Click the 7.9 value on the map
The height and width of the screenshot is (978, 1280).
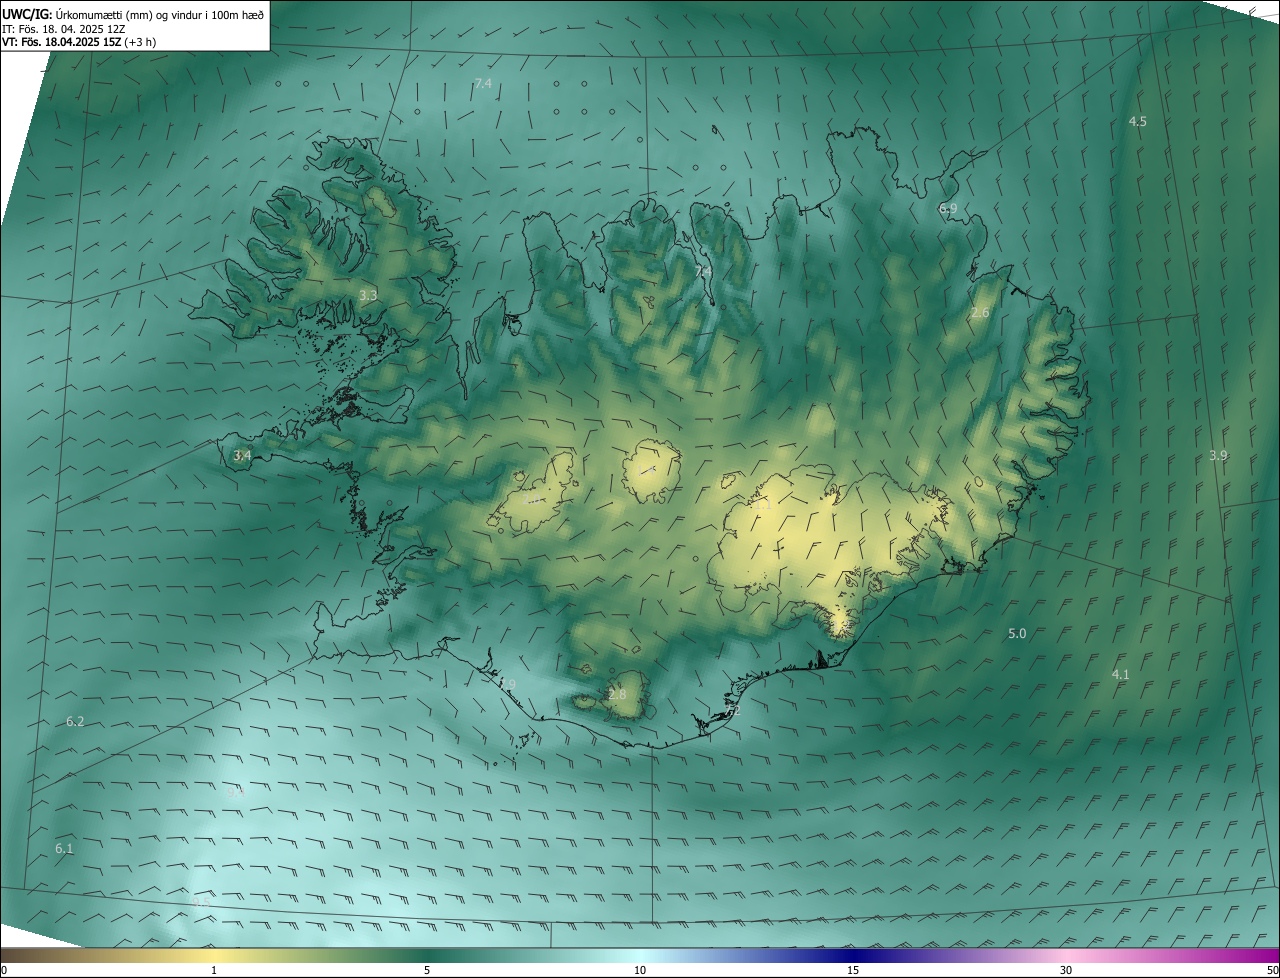pos(507,684)
